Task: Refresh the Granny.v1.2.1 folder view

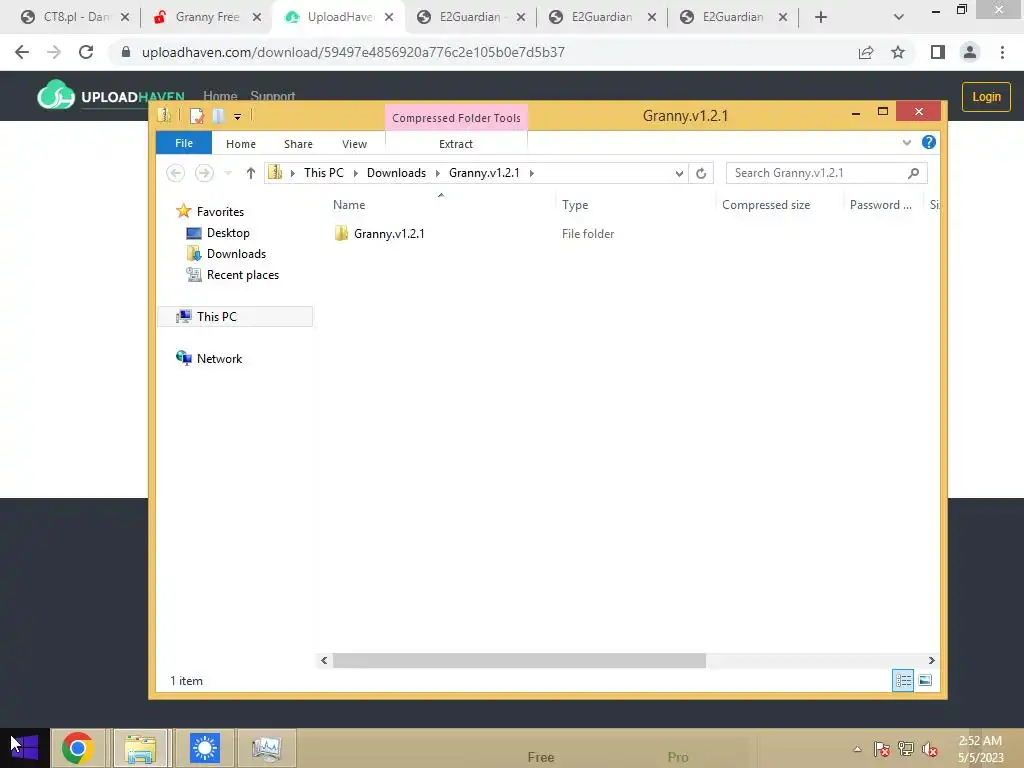Action: click(701, 173)
